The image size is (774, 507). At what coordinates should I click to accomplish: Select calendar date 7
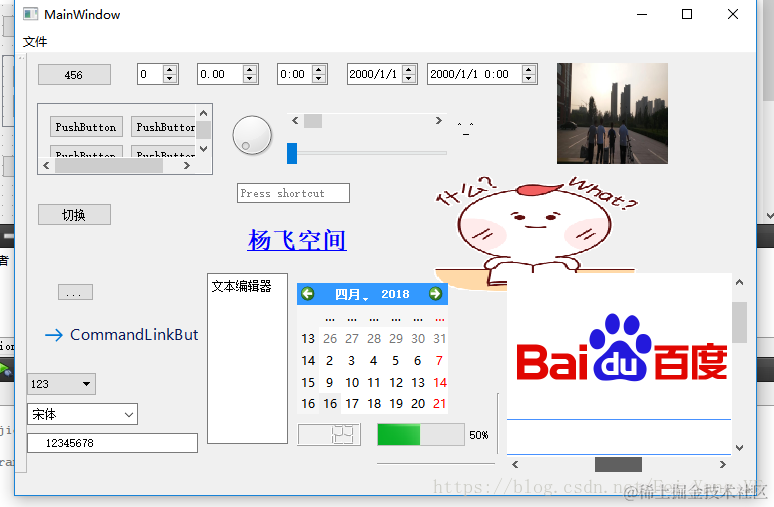pyautogui.click(x=439, y=361)
